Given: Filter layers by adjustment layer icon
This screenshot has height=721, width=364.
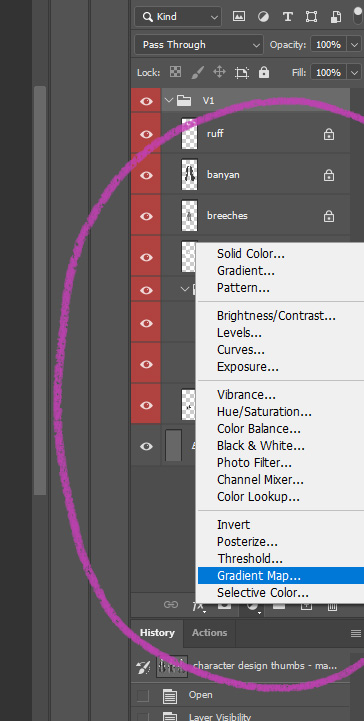Looking at the screenshot, I should click(263, 17).
